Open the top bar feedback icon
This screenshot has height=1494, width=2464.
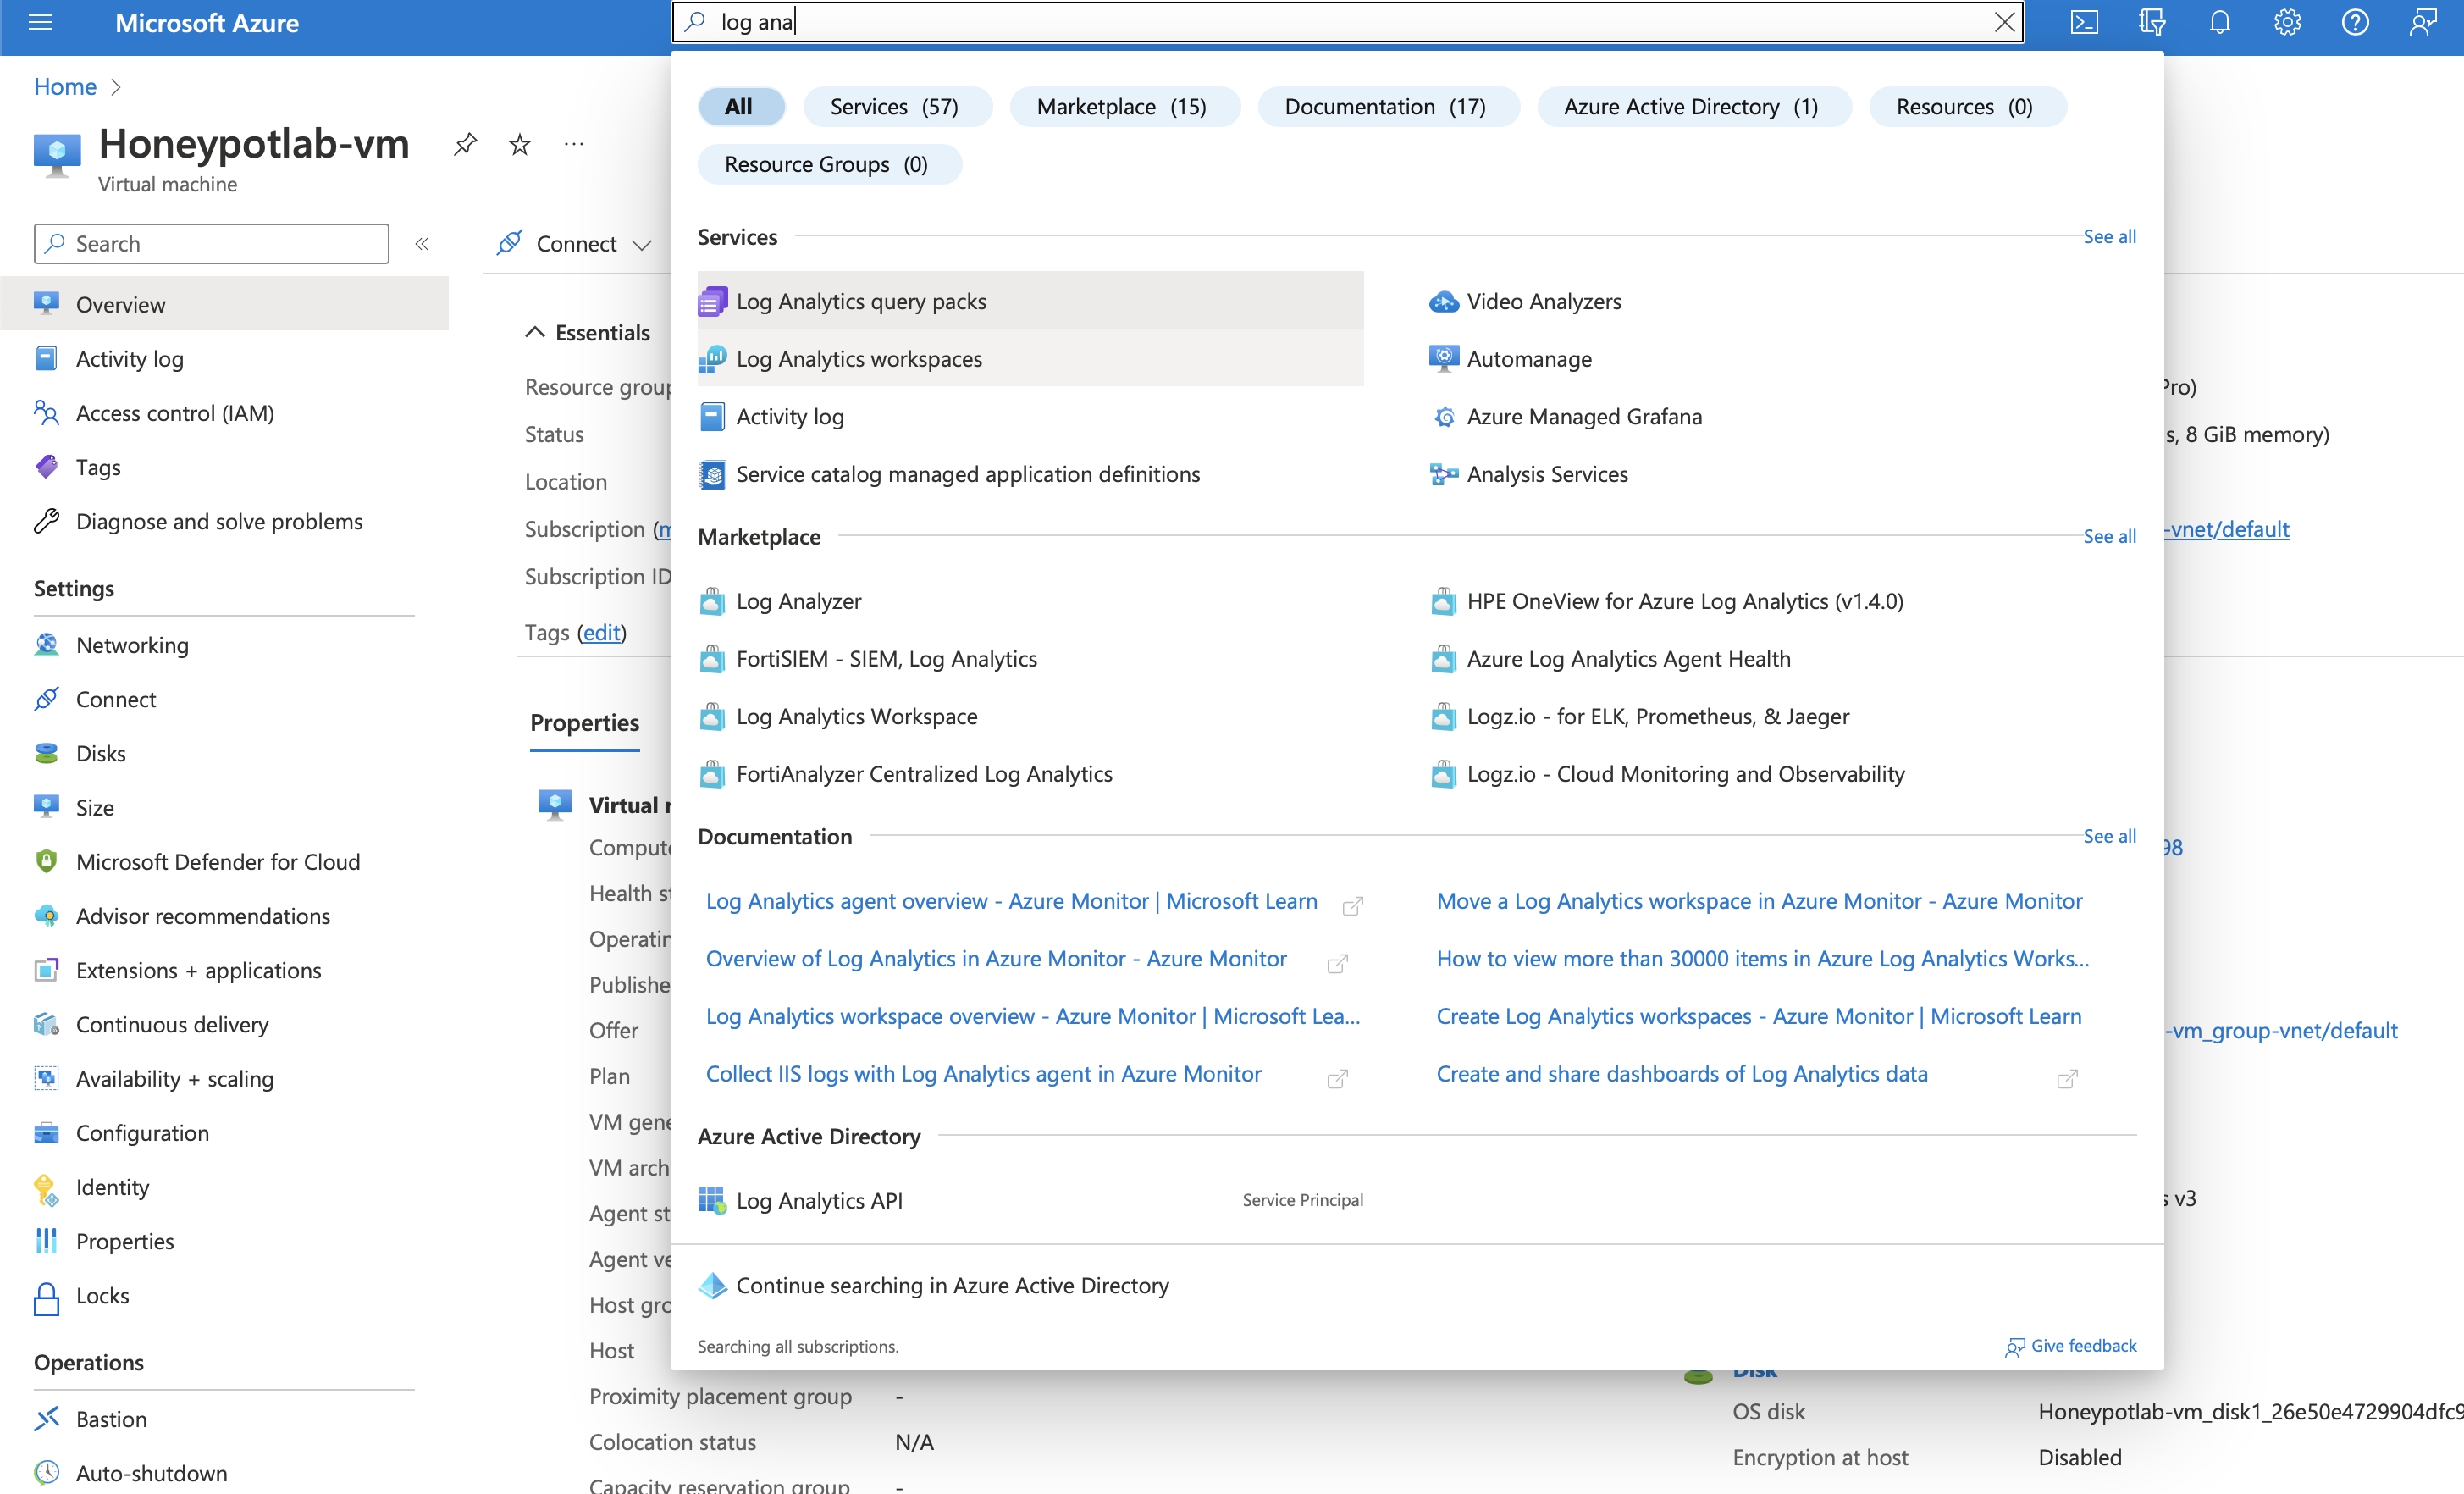(2423, 22)
